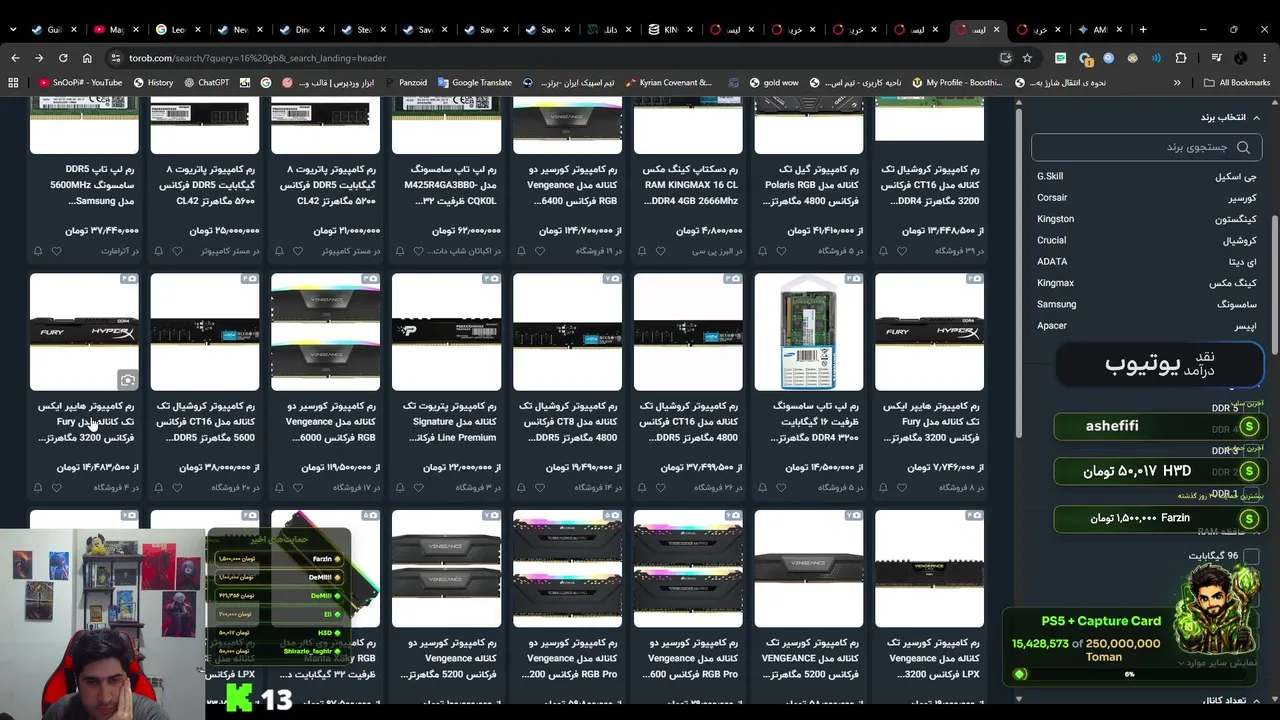Viewport: 1280px width, 720px height.
Task: Open image search on HyperX Fury thumbnail
Action: [x=127, y=379]
